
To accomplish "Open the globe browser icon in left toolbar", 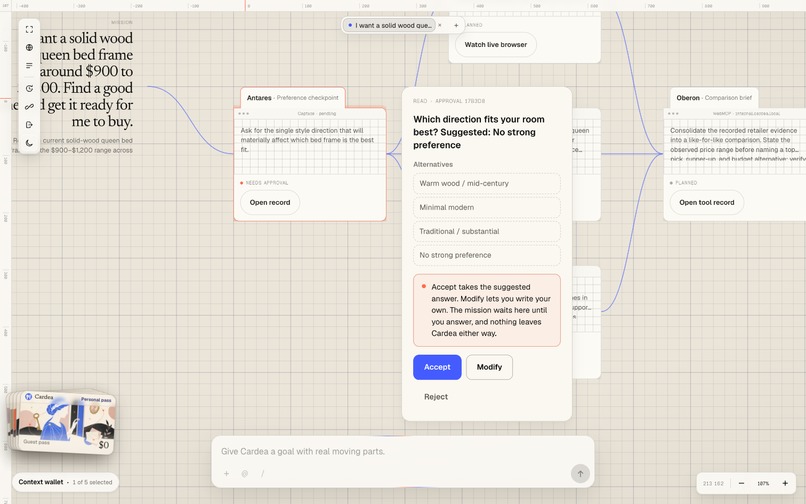I will click(29, 47).
